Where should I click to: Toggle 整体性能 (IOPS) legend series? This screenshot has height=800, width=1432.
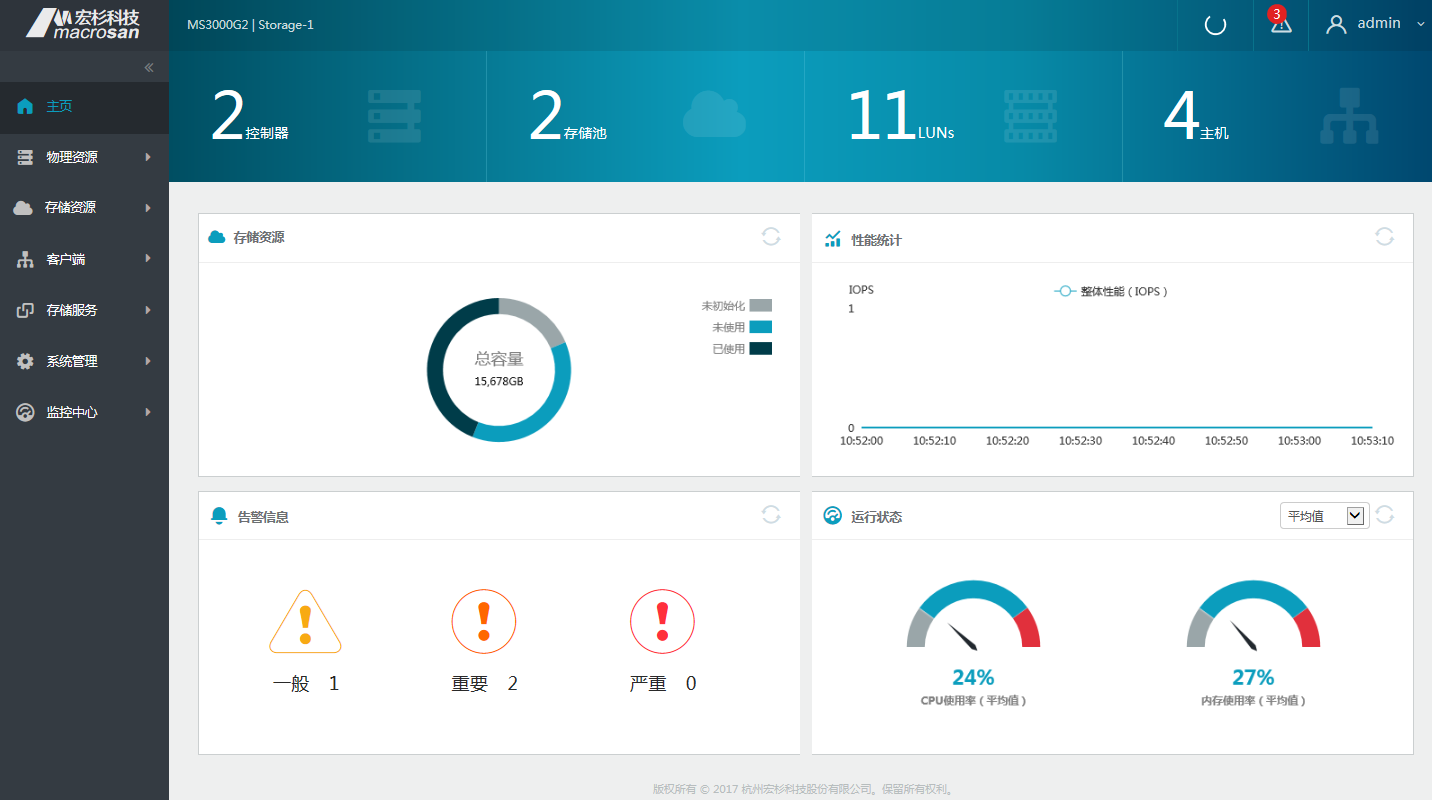[x=1111, y=291]
